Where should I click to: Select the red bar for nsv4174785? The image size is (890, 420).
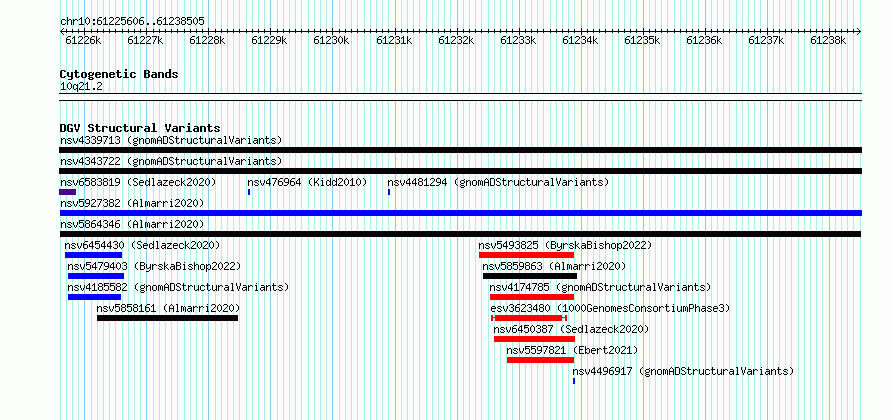532,297
